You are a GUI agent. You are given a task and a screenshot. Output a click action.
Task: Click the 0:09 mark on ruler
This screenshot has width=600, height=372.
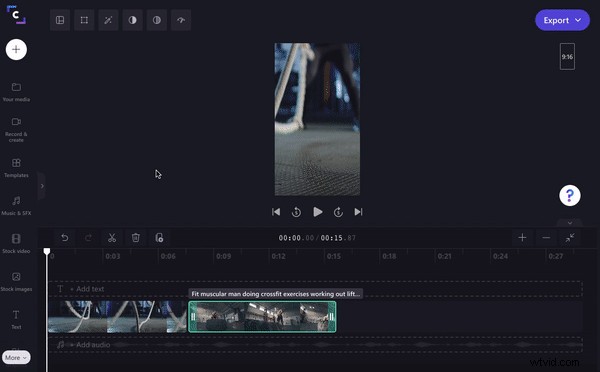click(x=223, y=256)
